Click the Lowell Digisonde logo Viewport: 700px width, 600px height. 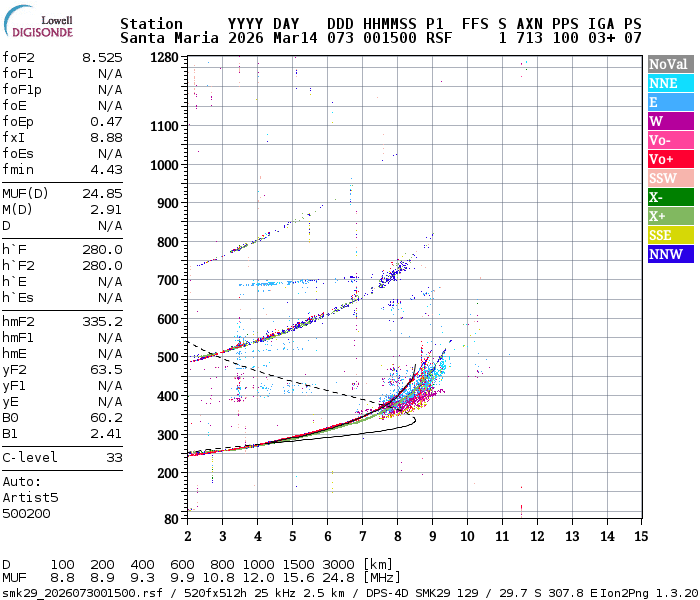(x=38, y=22)
